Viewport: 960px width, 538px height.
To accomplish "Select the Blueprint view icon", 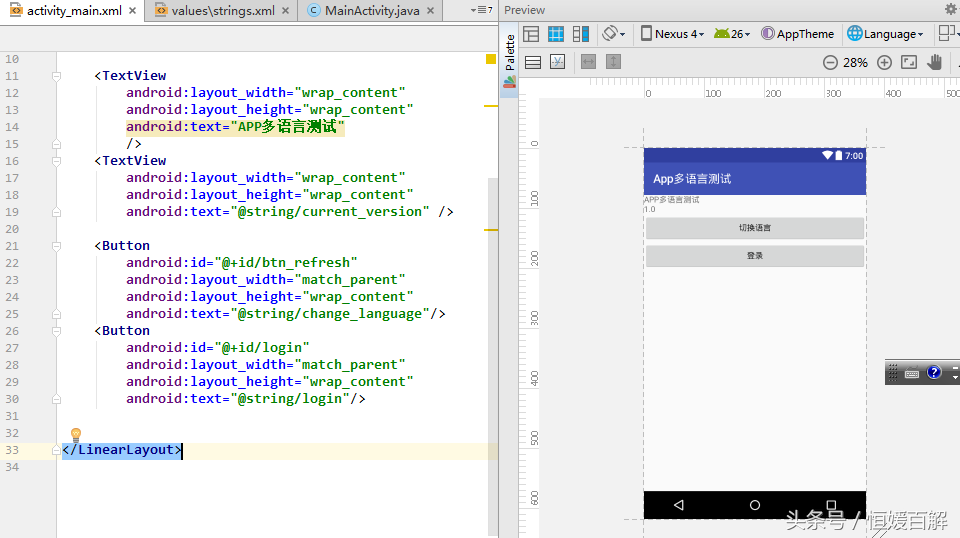I will 556,34.
